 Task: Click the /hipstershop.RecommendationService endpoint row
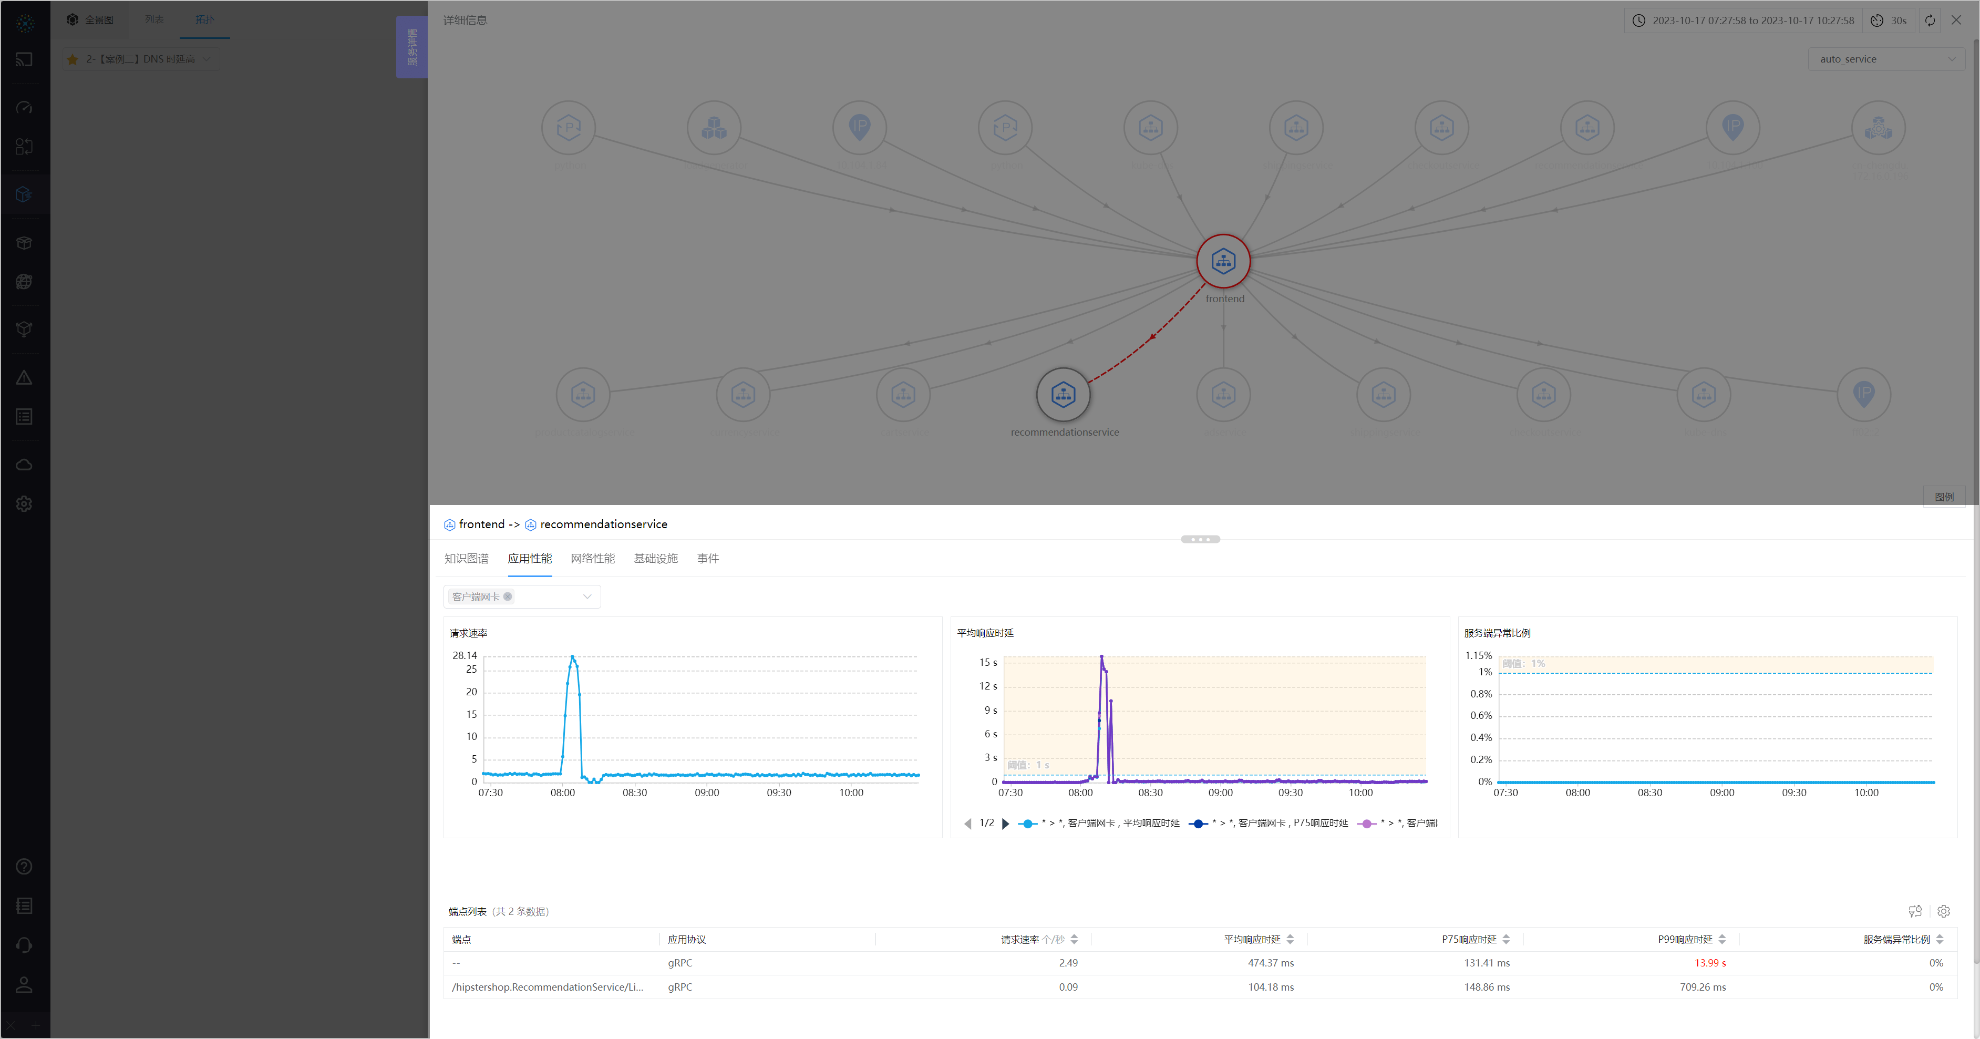coord(547,988)
